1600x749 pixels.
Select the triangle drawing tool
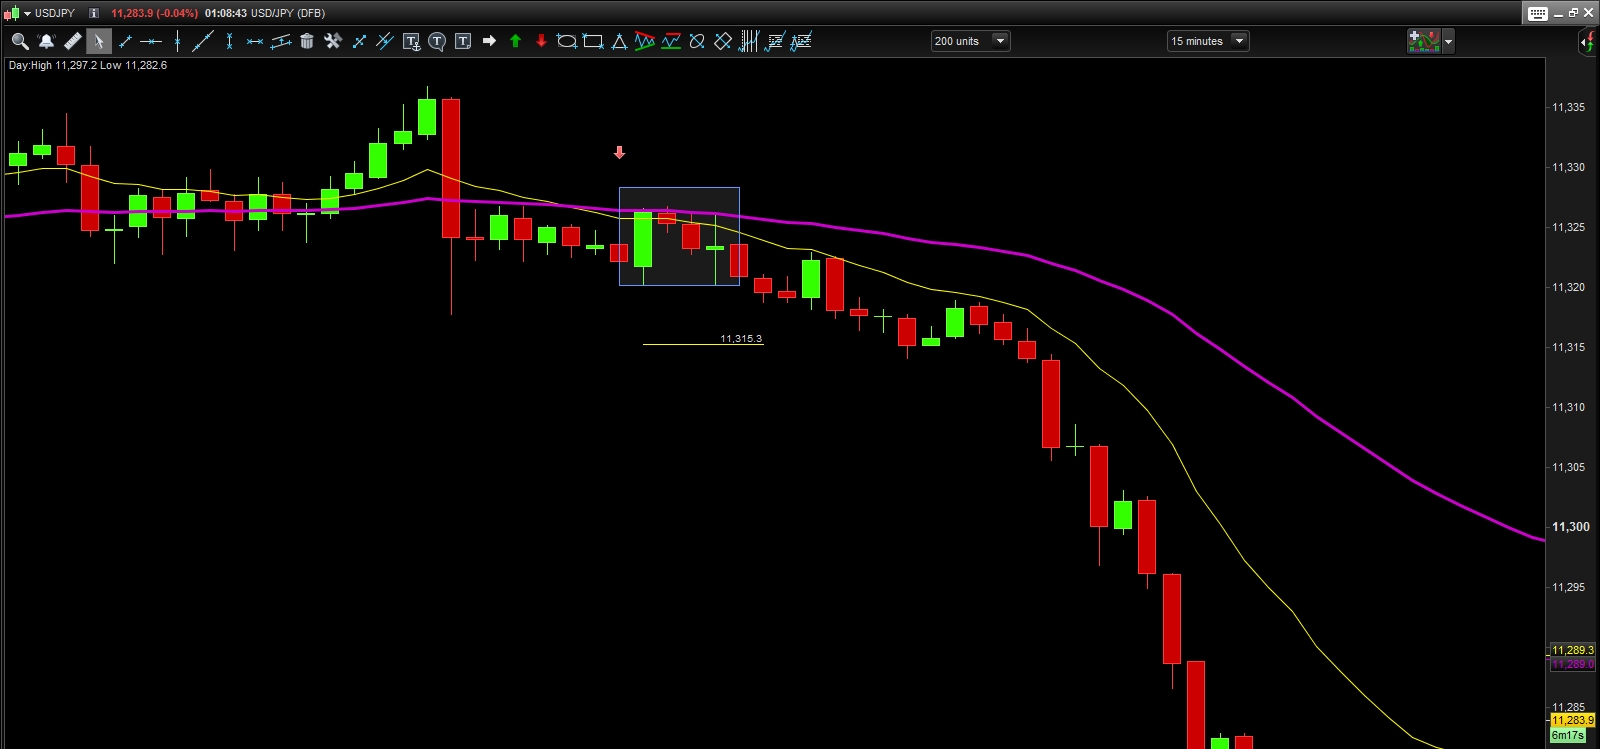coord(619,41)
